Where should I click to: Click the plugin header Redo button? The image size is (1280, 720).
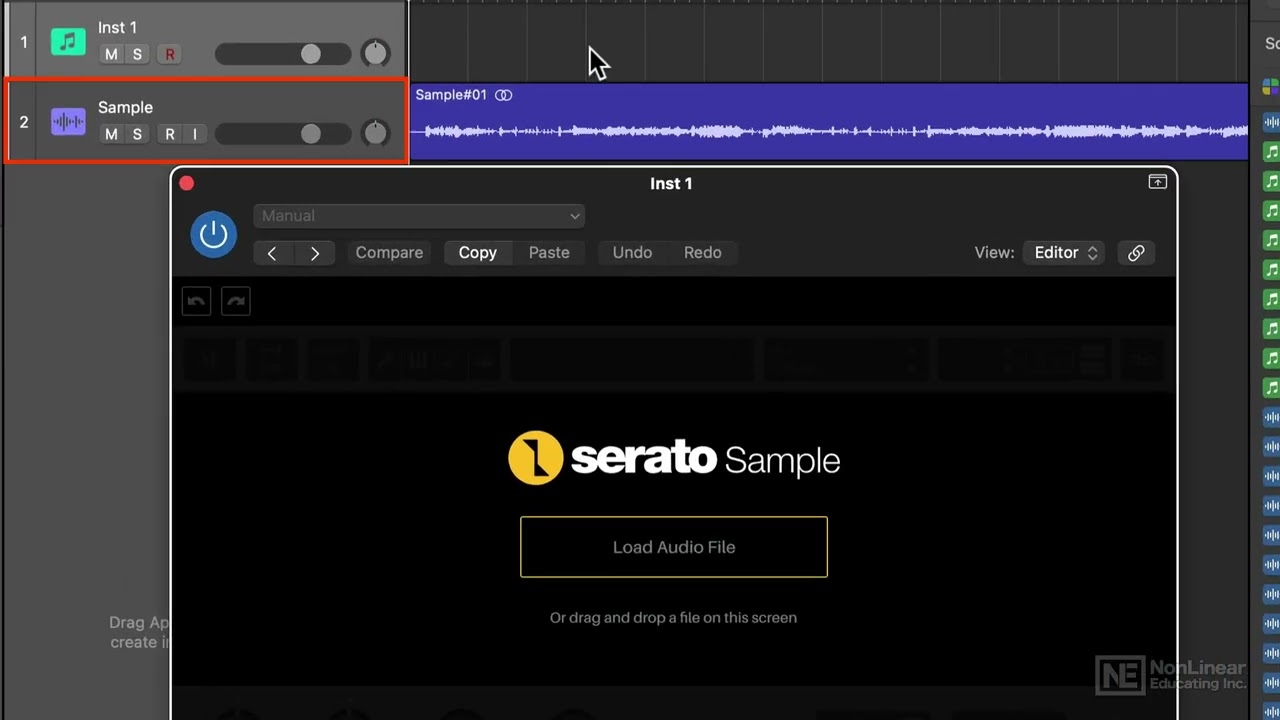point(703,253)
